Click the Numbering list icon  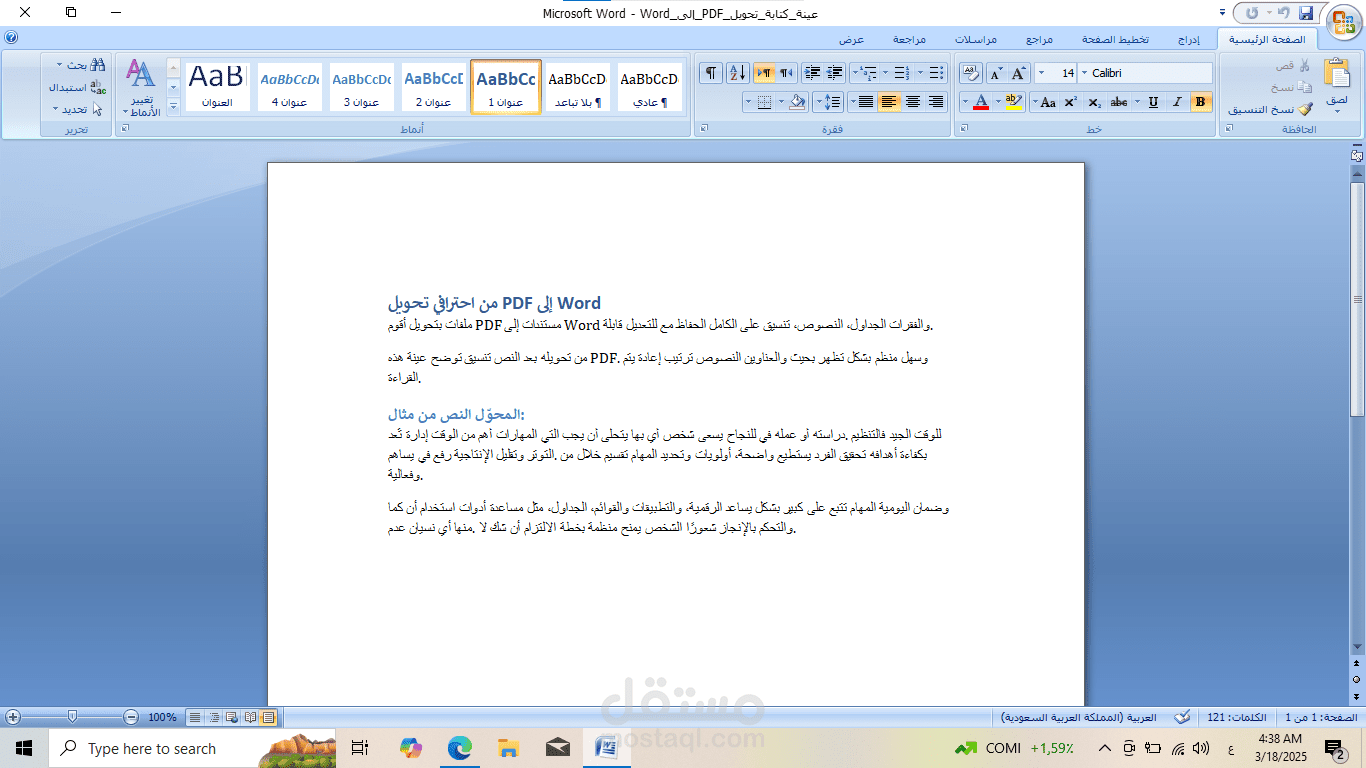[x=902, y=73]
